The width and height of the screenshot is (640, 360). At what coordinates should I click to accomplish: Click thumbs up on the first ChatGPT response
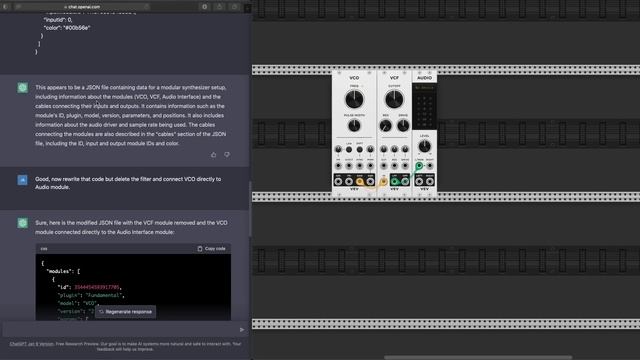(x=213, y=155)
